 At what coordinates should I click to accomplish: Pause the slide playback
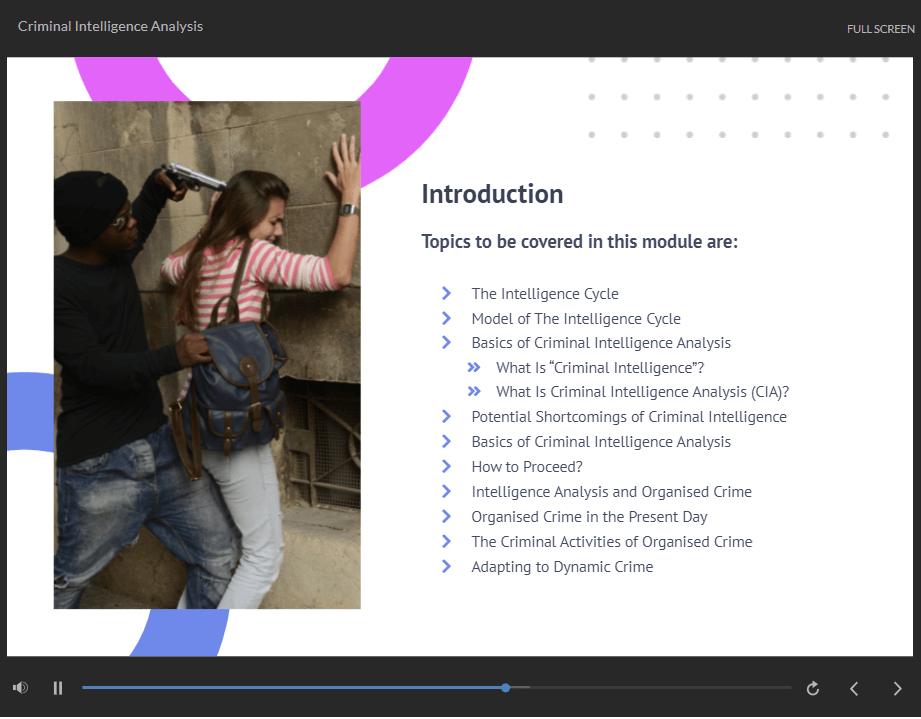[58, 688]
